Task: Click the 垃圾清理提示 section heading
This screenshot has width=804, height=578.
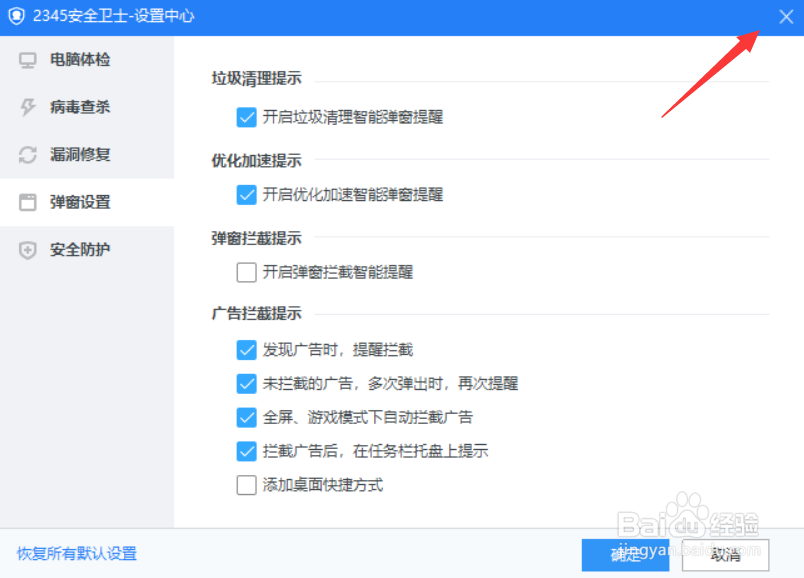Action: [x=256, y=78]
